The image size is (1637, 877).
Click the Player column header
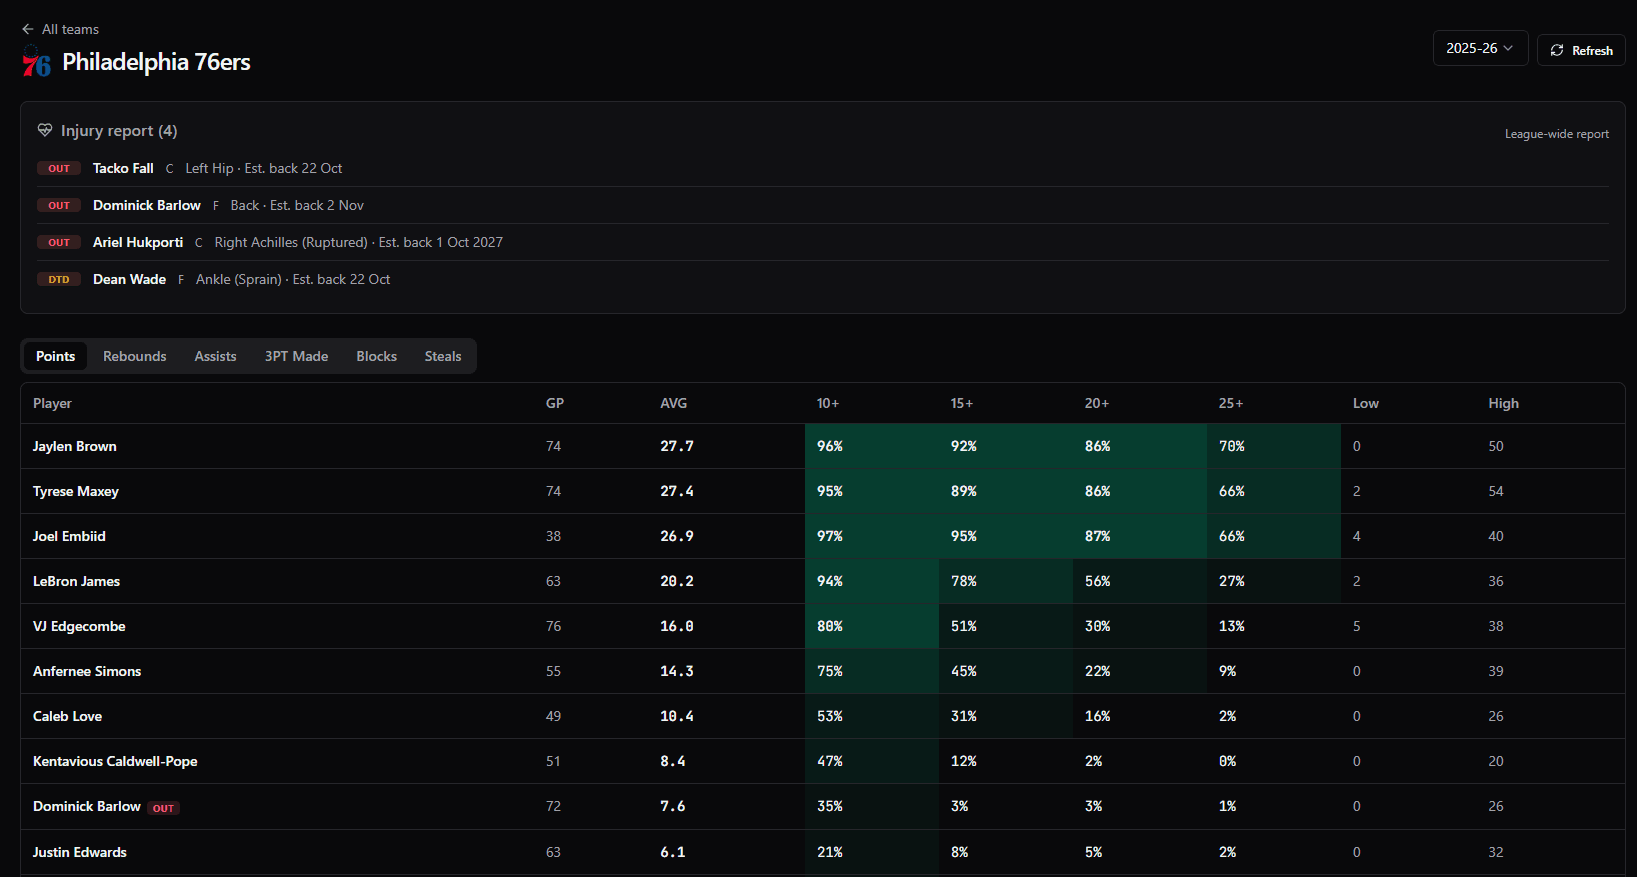tap(52, 403)
